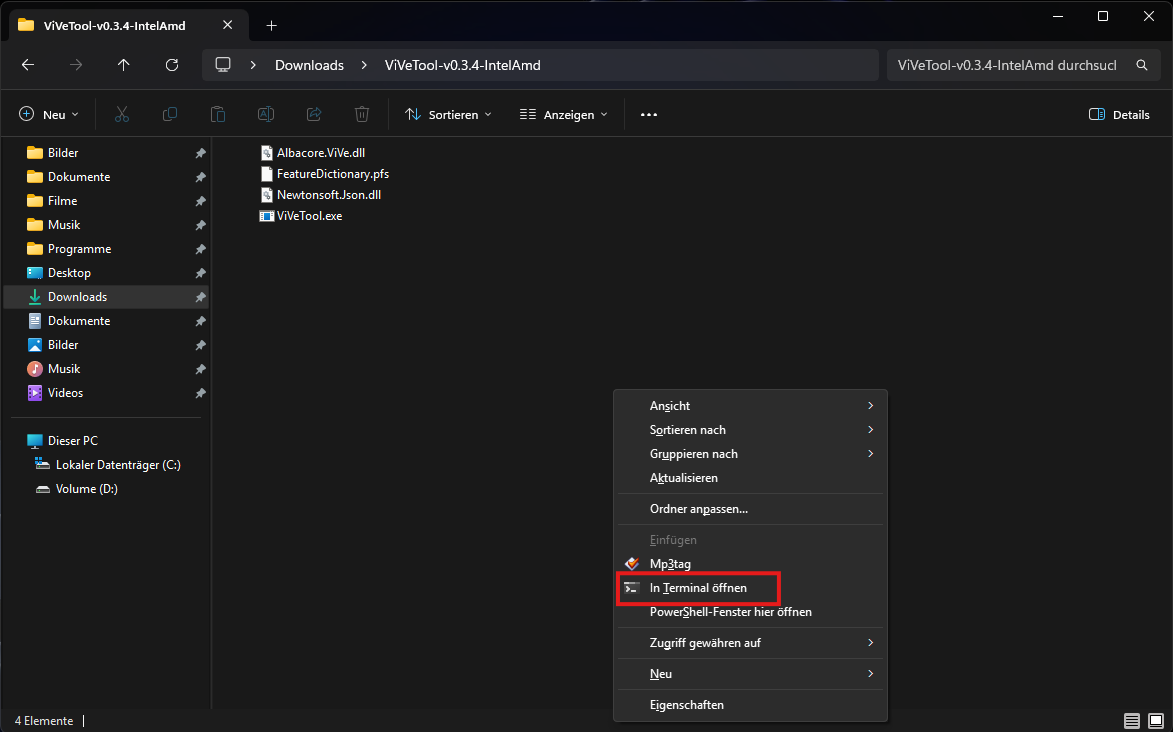
Task: Click the search field for ViVeTool folder
Action: [x=1007, y=65]
